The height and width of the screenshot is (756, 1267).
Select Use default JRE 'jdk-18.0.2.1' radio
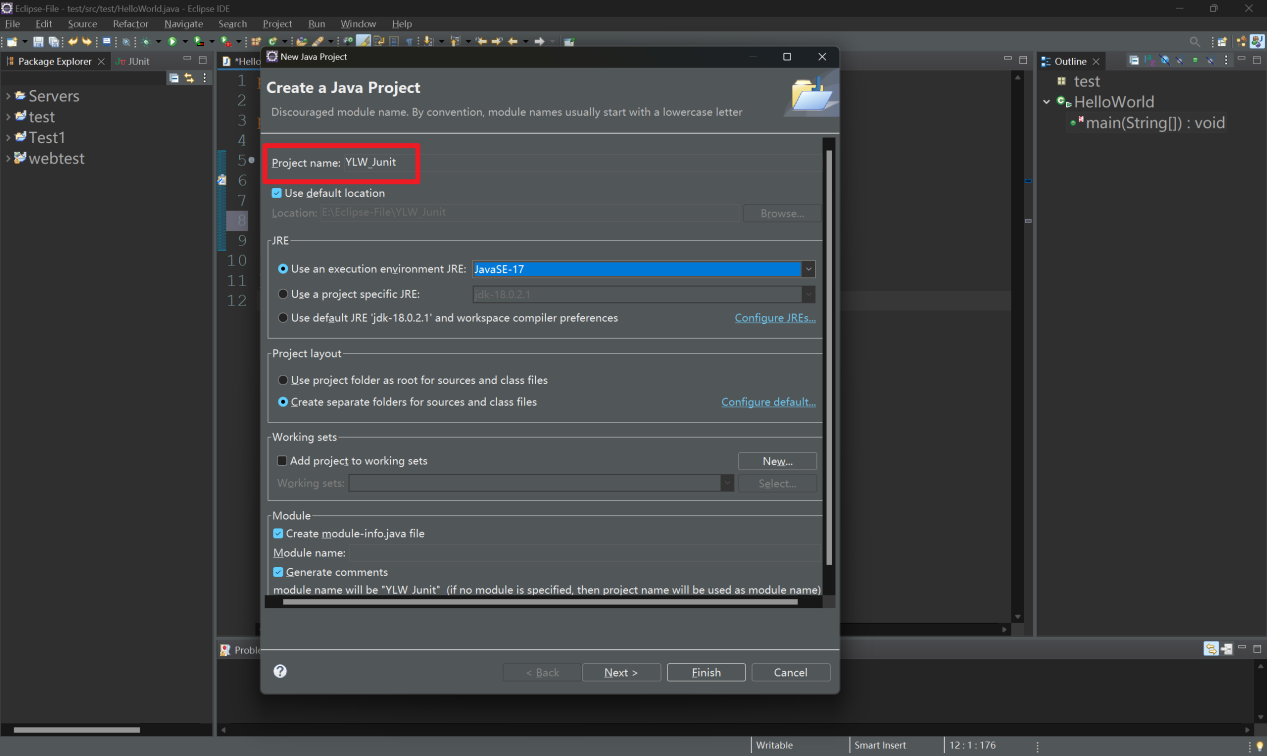283,318
